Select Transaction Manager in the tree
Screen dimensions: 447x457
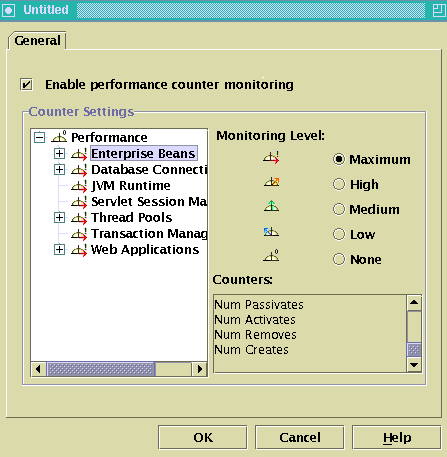(x=149, y=234)
